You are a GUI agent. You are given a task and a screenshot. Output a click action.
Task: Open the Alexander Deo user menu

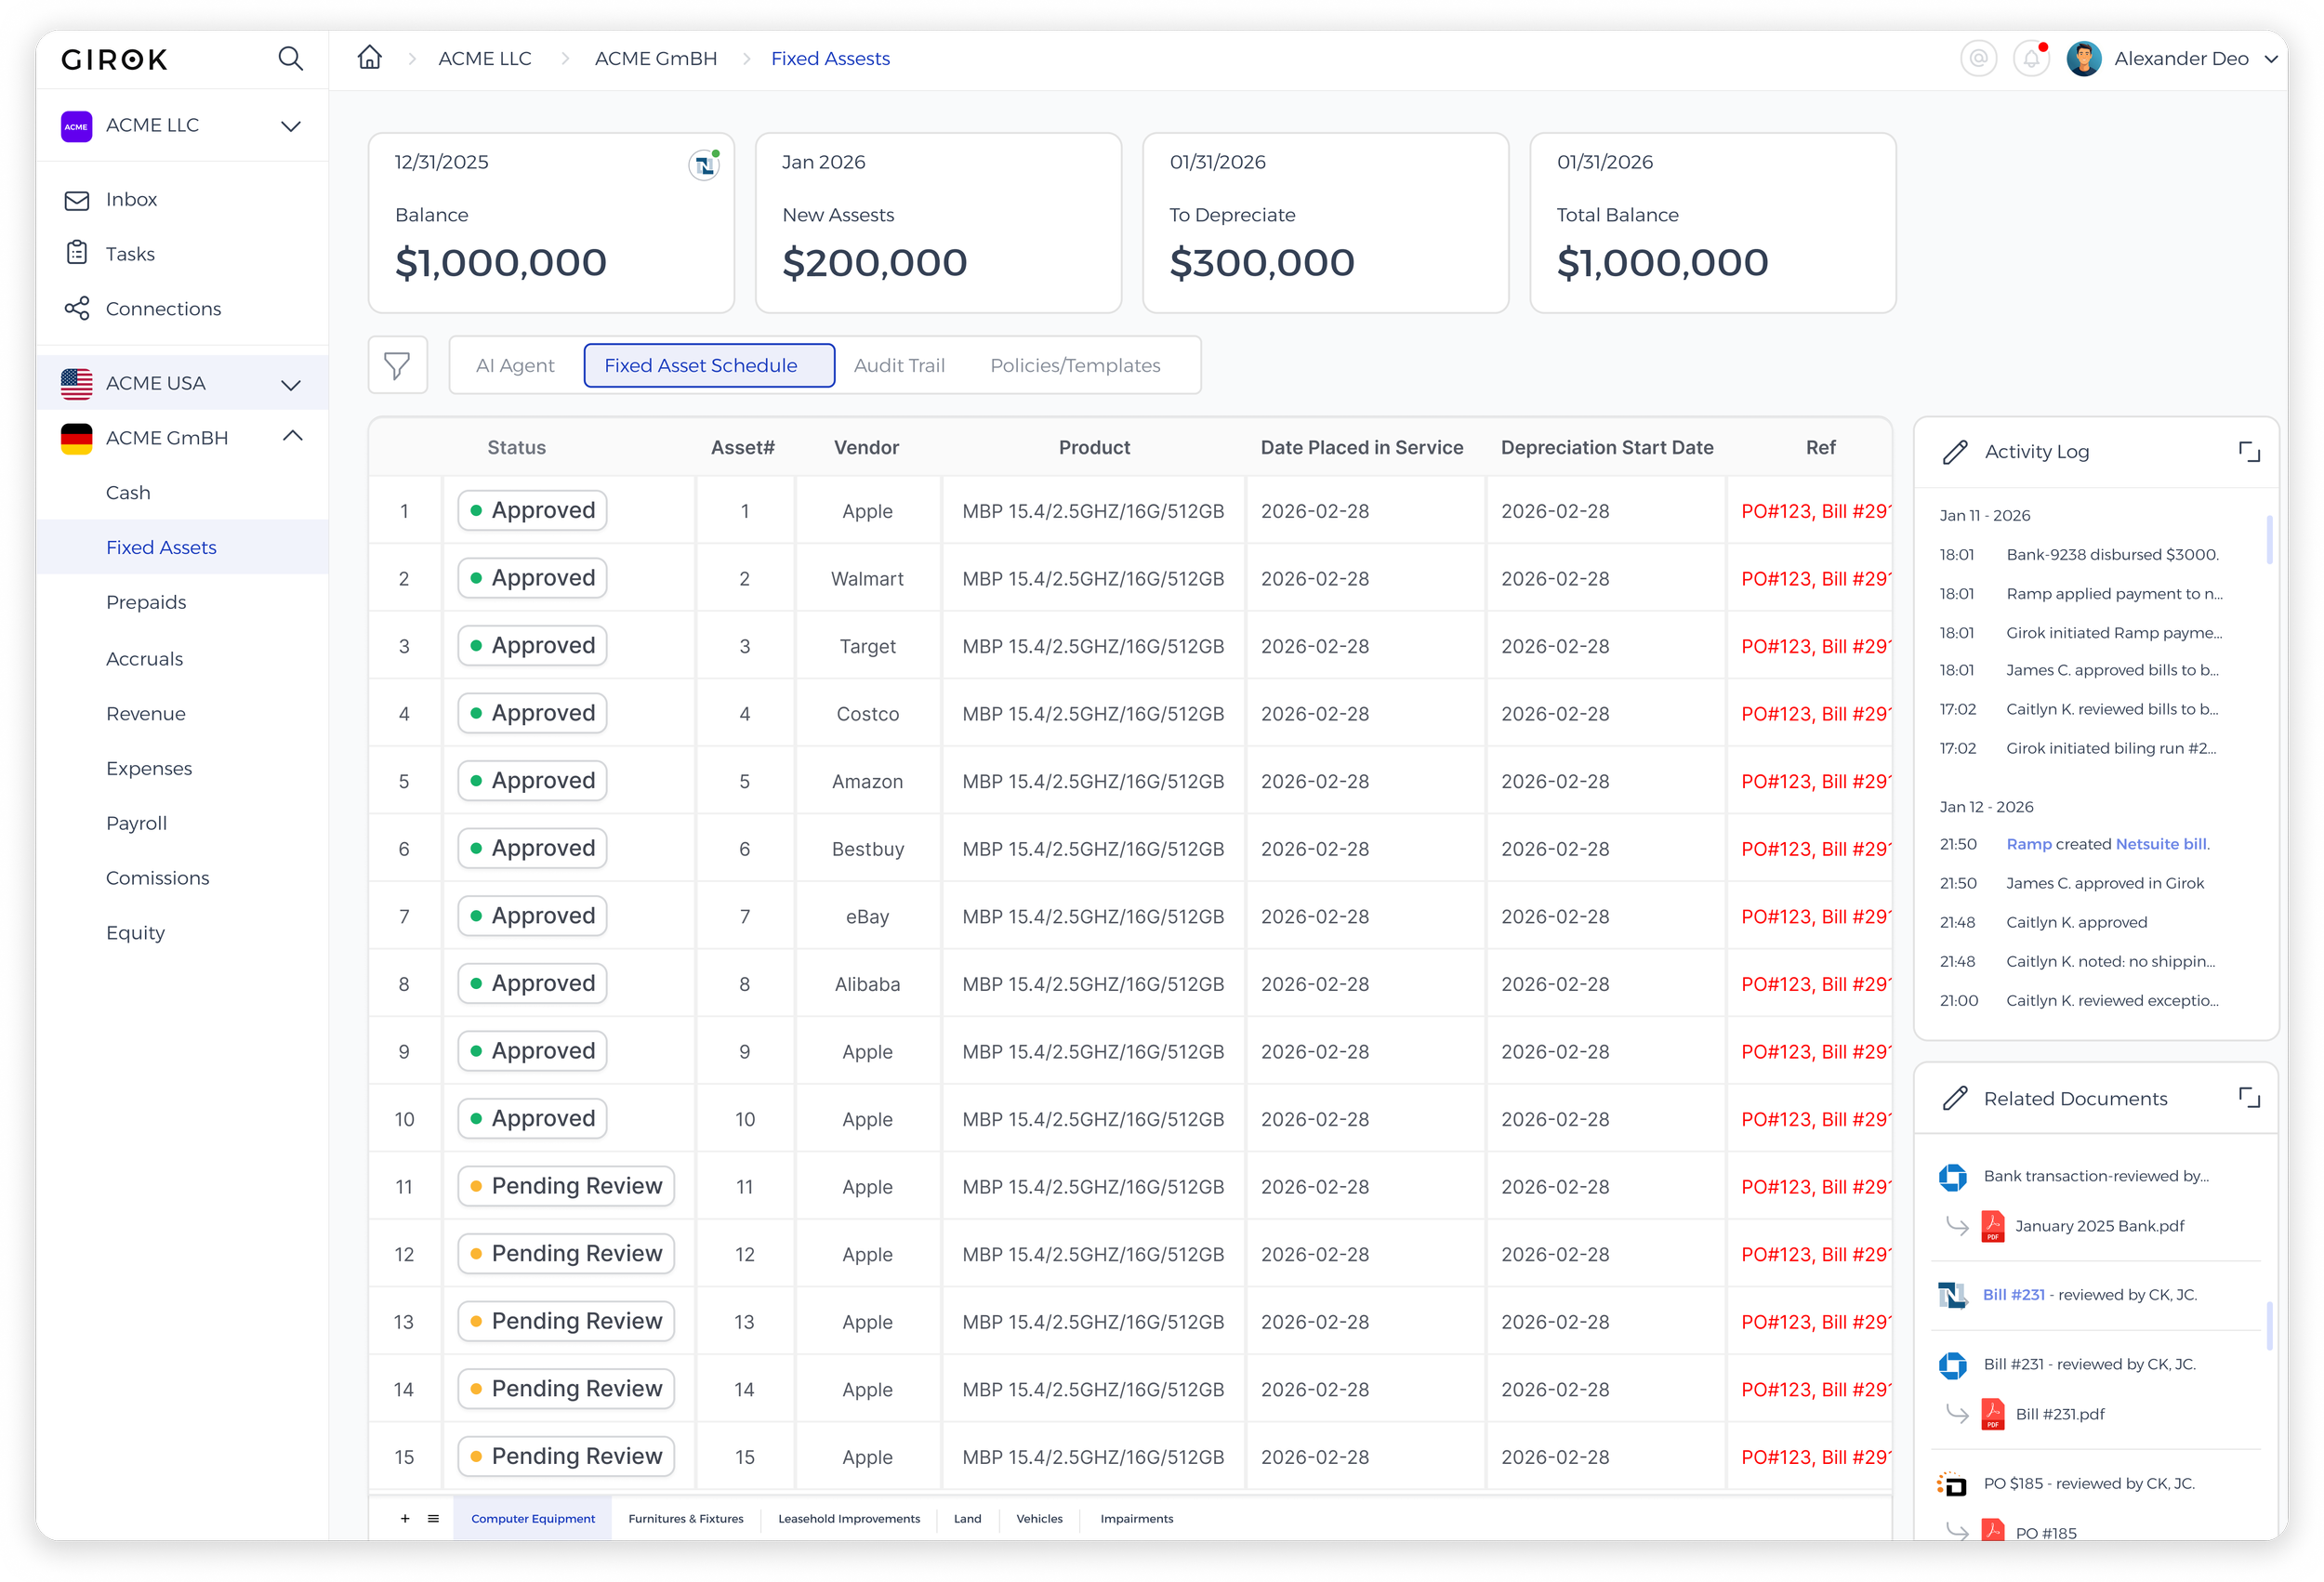[2180, 59]
